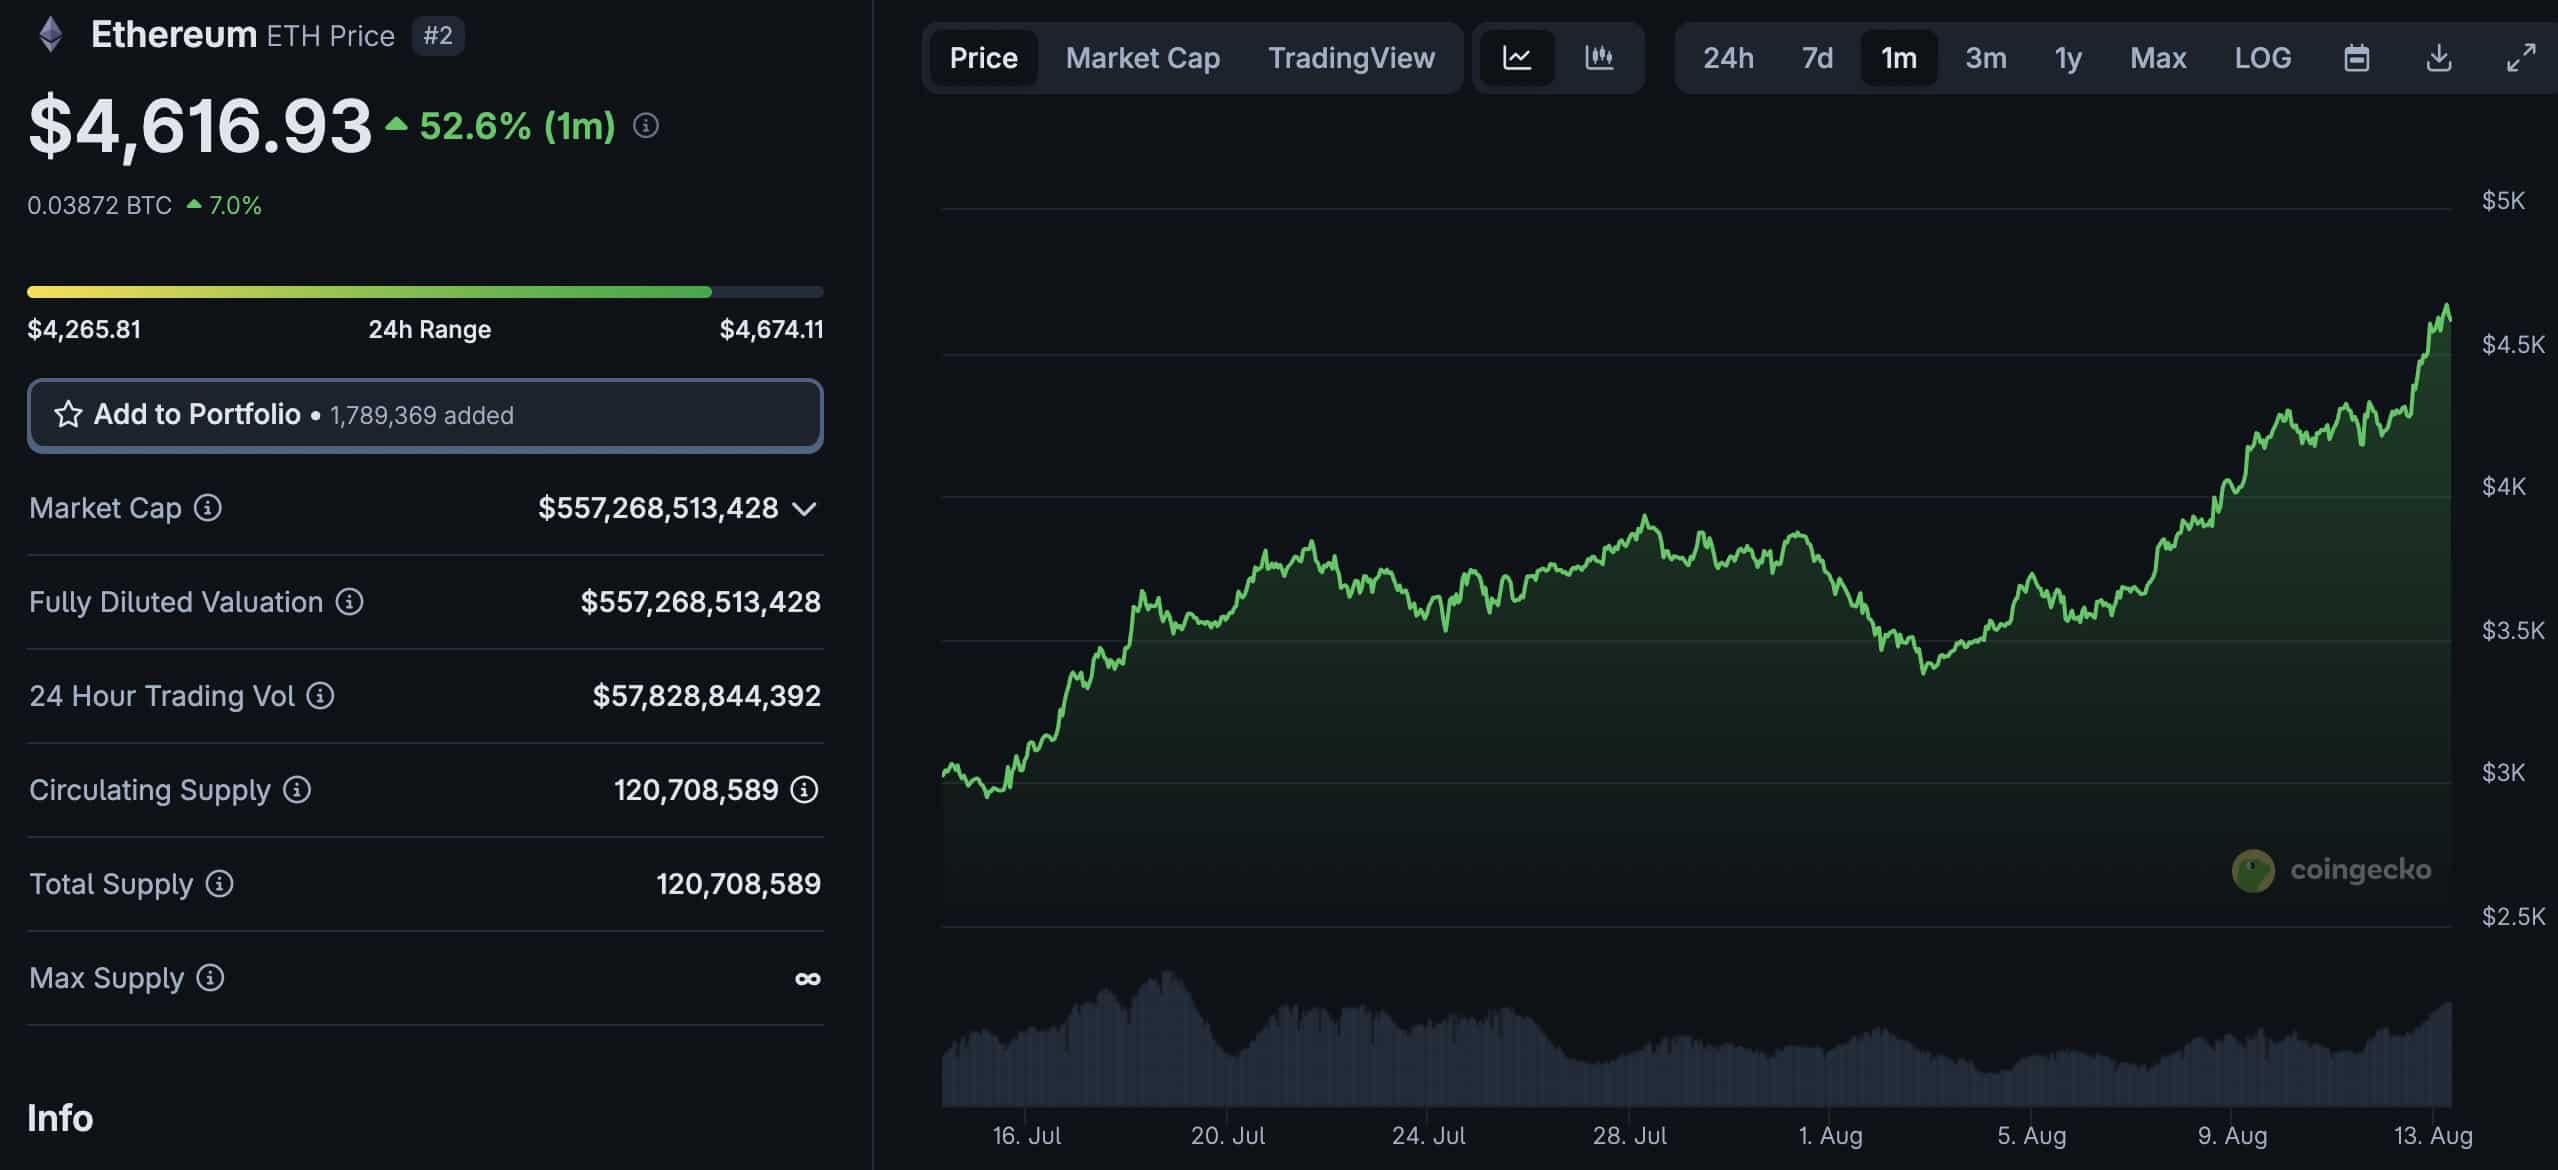Select the Max timeframe
Viewport: 2558px width, 1170px height.
pos(2158,57)
